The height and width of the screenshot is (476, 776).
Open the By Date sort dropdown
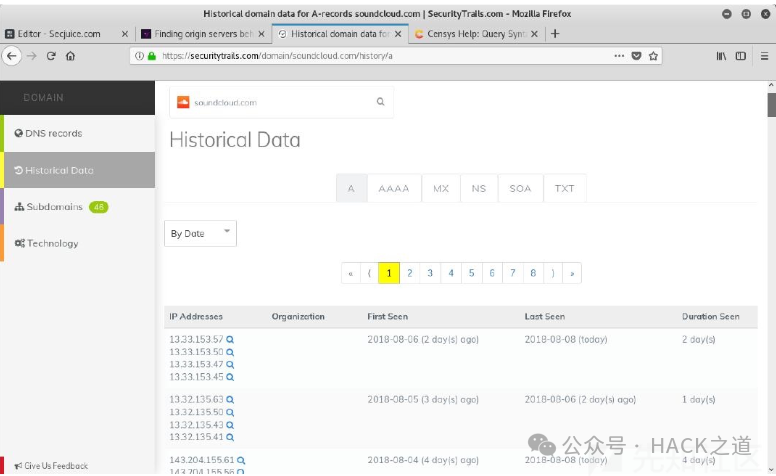pos(200,234)
